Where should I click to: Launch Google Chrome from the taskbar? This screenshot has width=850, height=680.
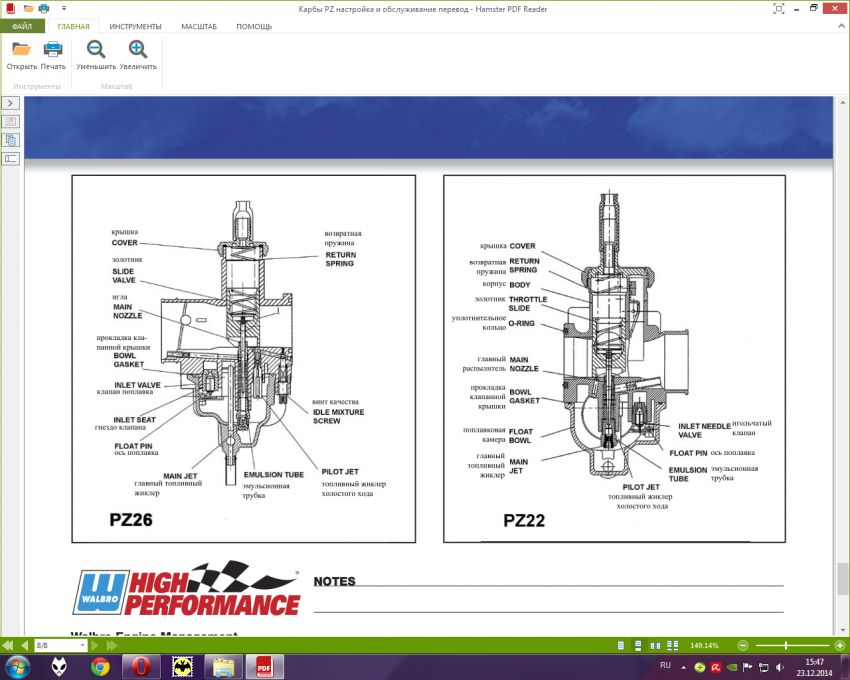(100, 666)
